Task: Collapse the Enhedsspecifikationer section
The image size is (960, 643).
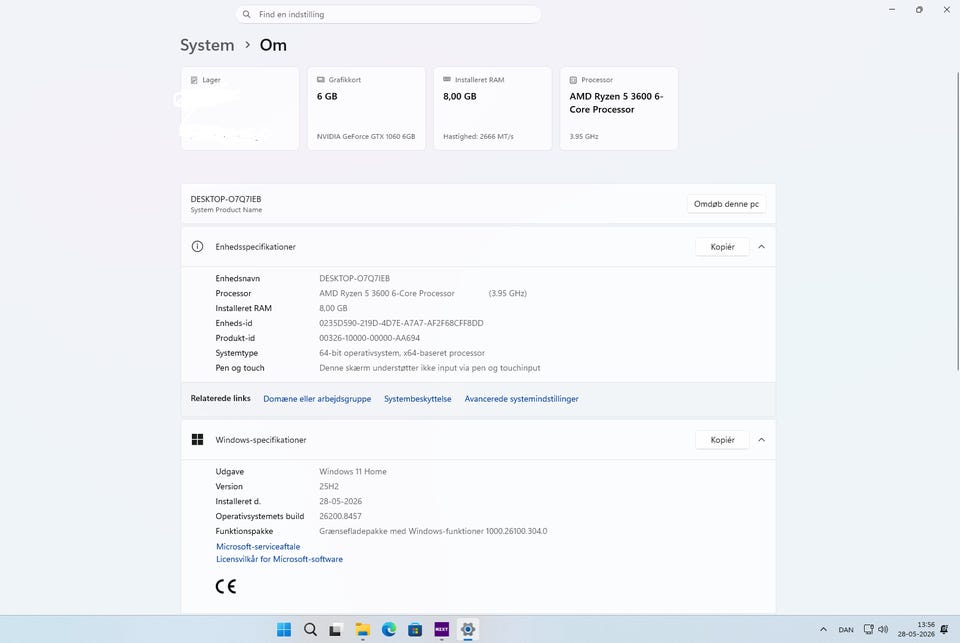Action: point(762,247)
